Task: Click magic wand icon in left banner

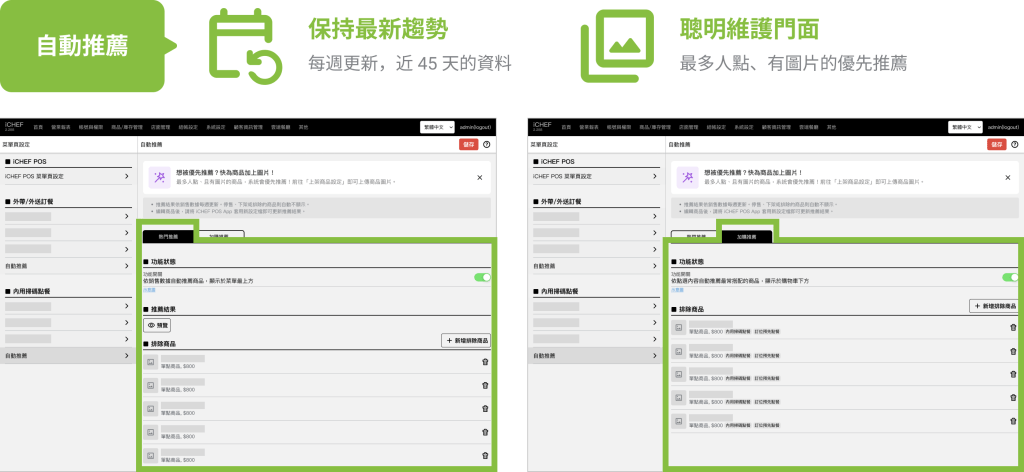Action: pyautogui.click(x=157, y=177)
